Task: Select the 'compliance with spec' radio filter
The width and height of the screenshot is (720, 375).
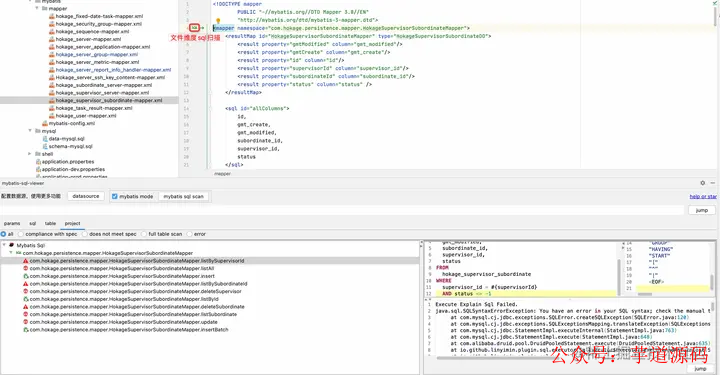Action: coord(21,234)
